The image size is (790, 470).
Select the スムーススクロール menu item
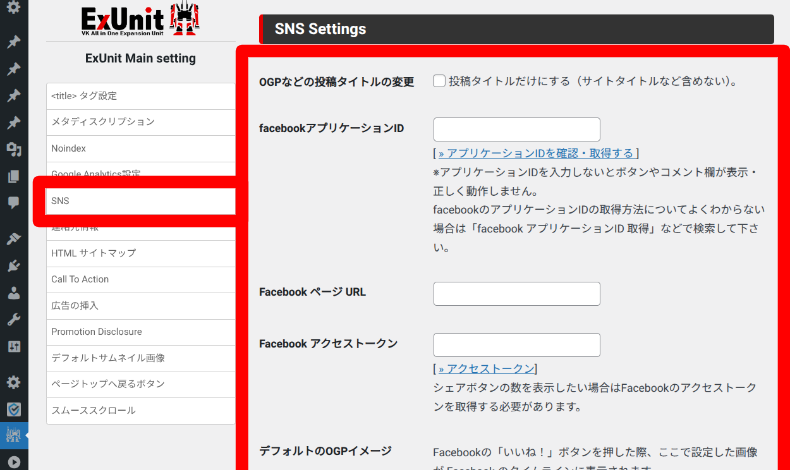tap(141, 410)
